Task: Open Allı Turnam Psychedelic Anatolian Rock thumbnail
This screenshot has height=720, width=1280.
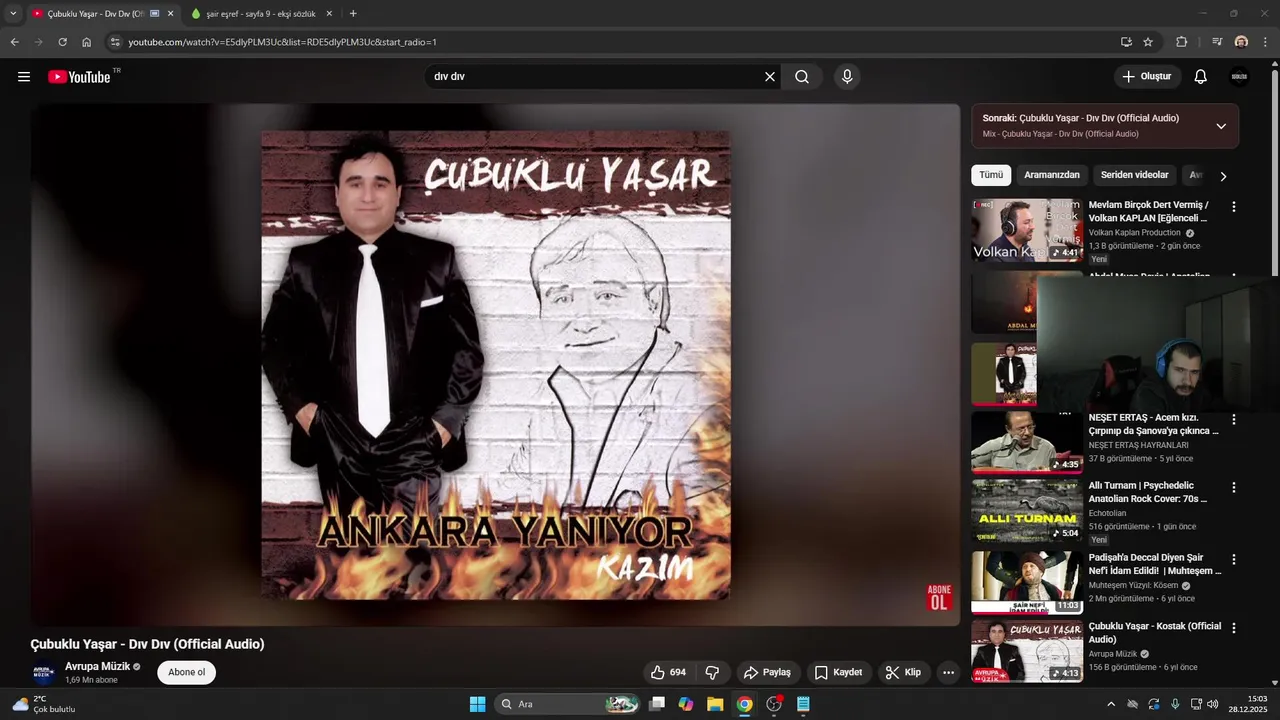Action: point(1027,511)
